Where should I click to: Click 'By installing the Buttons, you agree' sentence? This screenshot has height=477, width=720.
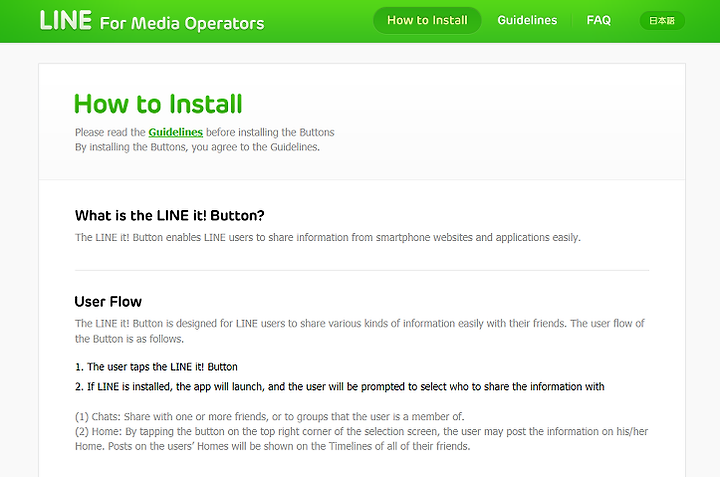coord(197,147)
